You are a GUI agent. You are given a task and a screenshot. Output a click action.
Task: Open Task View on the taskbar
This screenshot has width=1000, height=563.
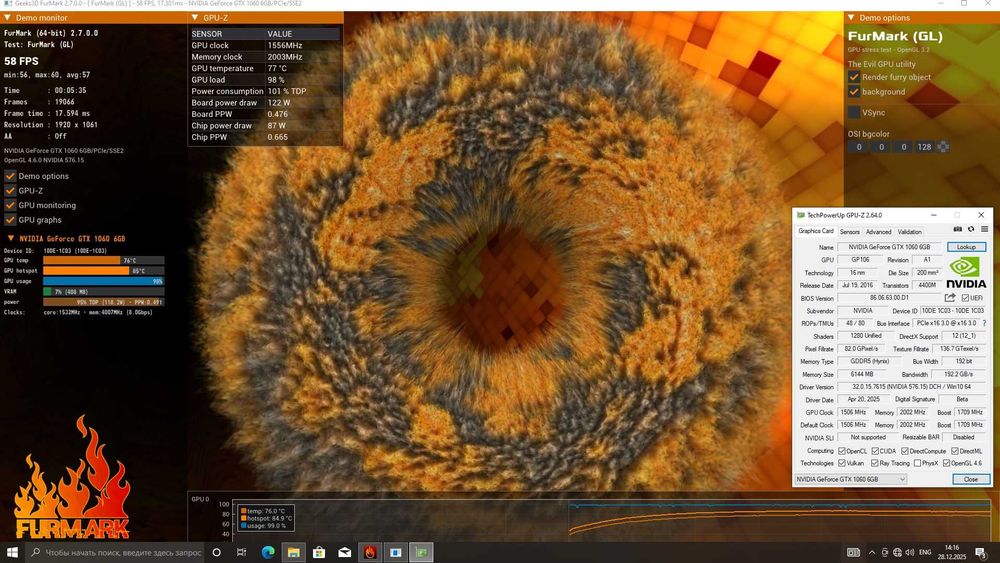pos(241,552)
